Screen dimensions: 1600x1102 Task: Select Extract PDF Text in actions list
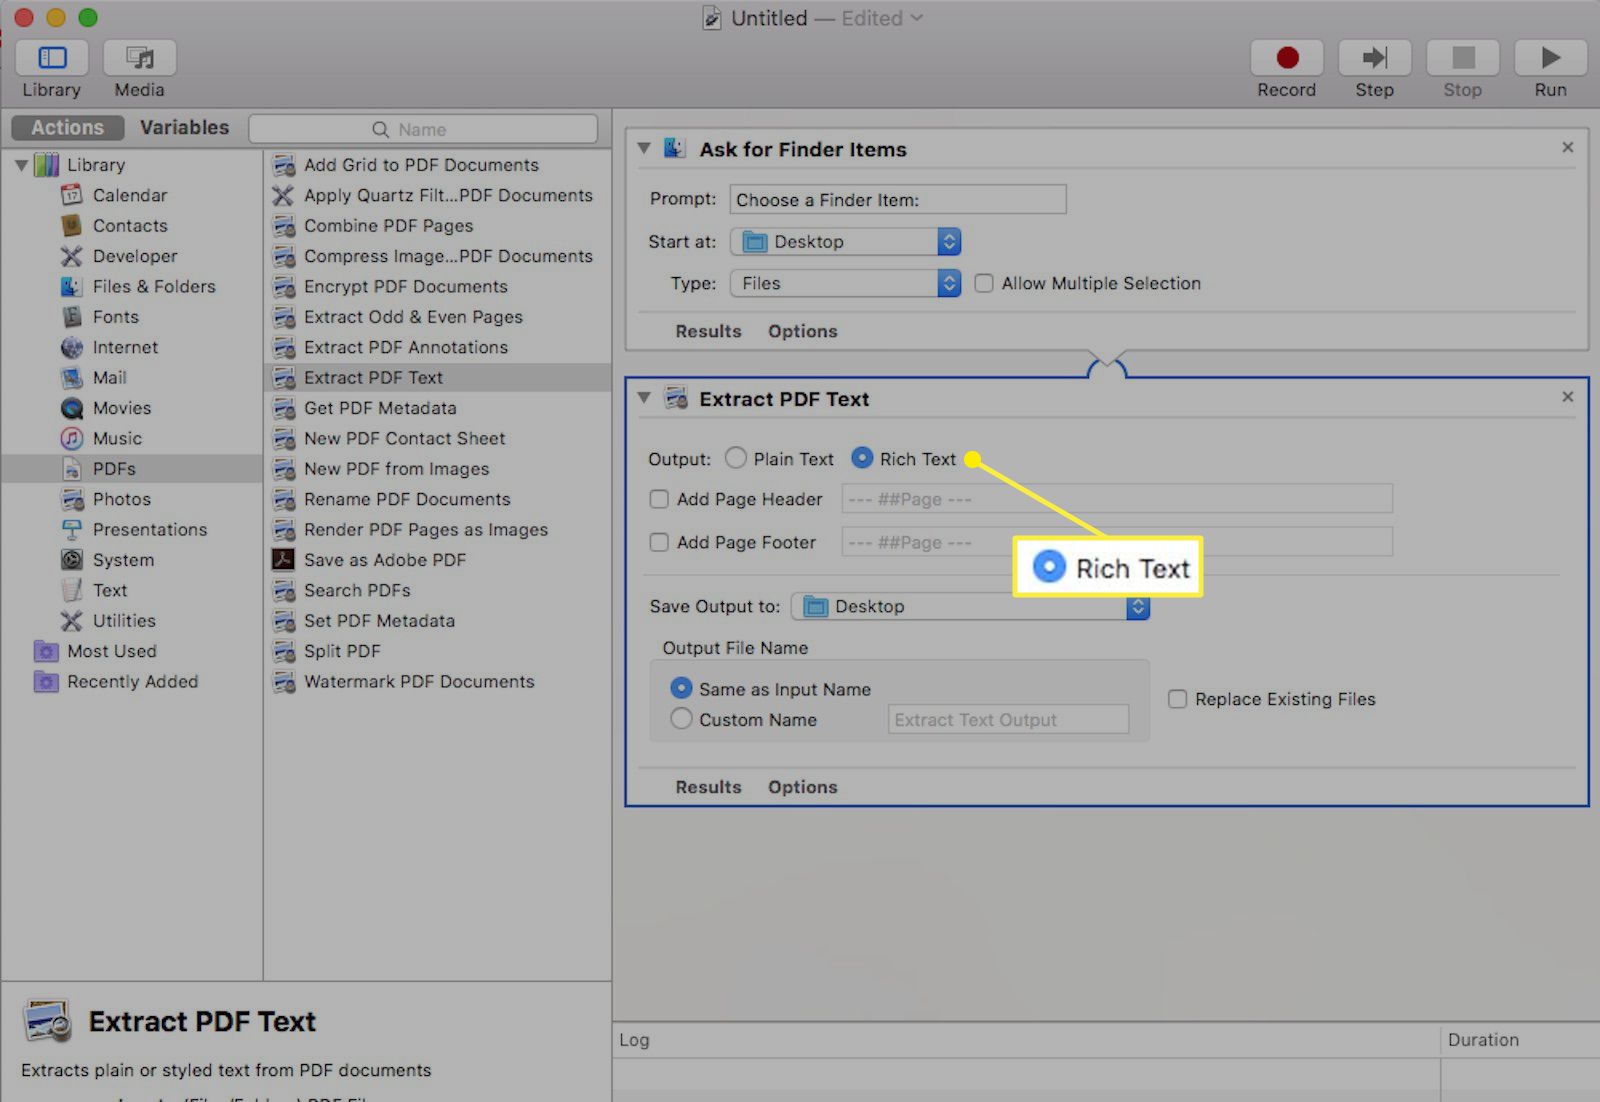[x=438, y=377]
